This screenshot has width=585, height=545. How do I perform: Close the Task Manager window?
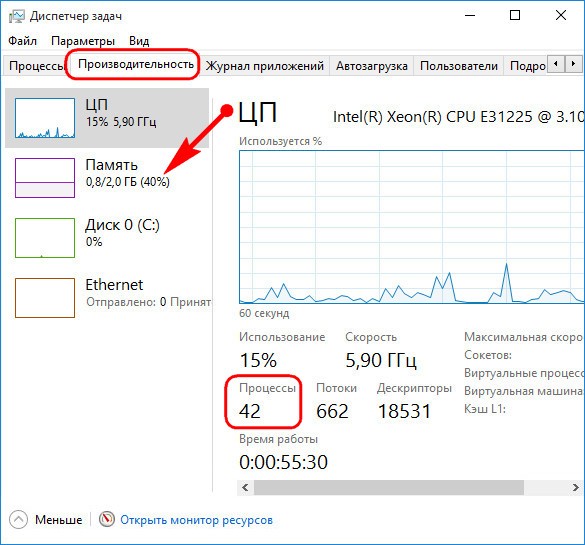pos(561,16)
